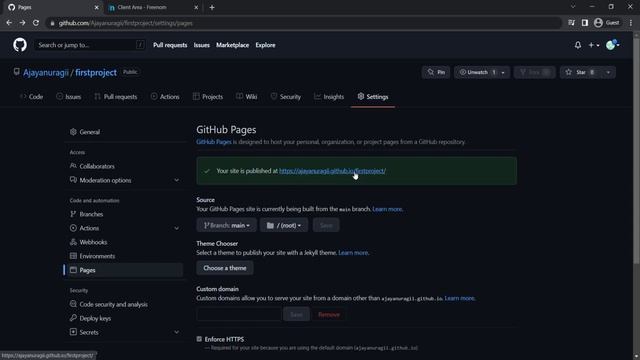Select Pages in settings sidebar
640x360 pixels.
(123, 270)
